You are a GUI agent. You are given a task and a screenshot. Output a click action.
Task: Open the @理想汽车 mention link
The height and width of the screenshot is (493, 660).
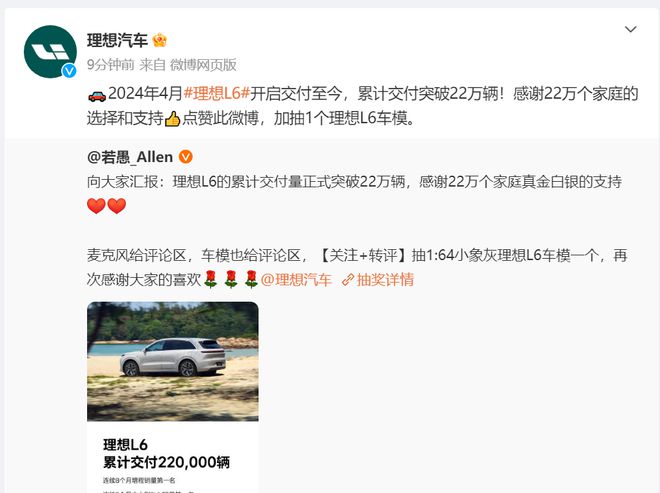pyautogui.click(x=296, y=280)
